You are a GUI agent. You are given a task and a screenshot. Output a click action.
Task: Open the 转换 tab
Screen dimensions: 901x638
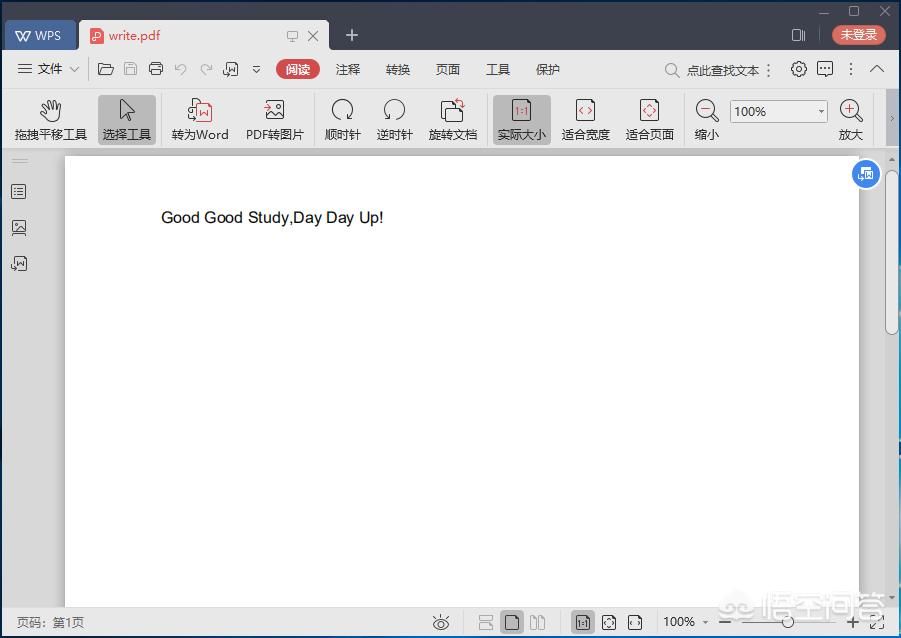(x=398, y=70)
